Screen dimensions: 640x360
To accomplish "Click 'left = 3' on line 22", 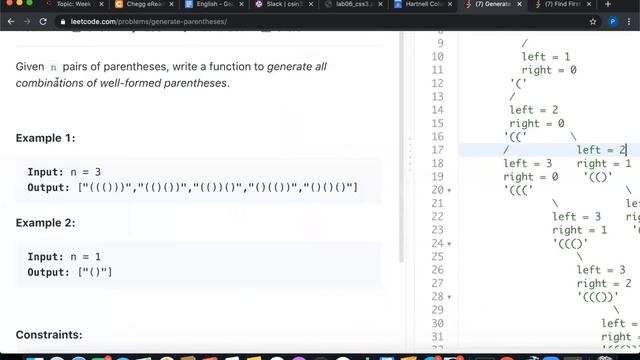I will 577,217.
